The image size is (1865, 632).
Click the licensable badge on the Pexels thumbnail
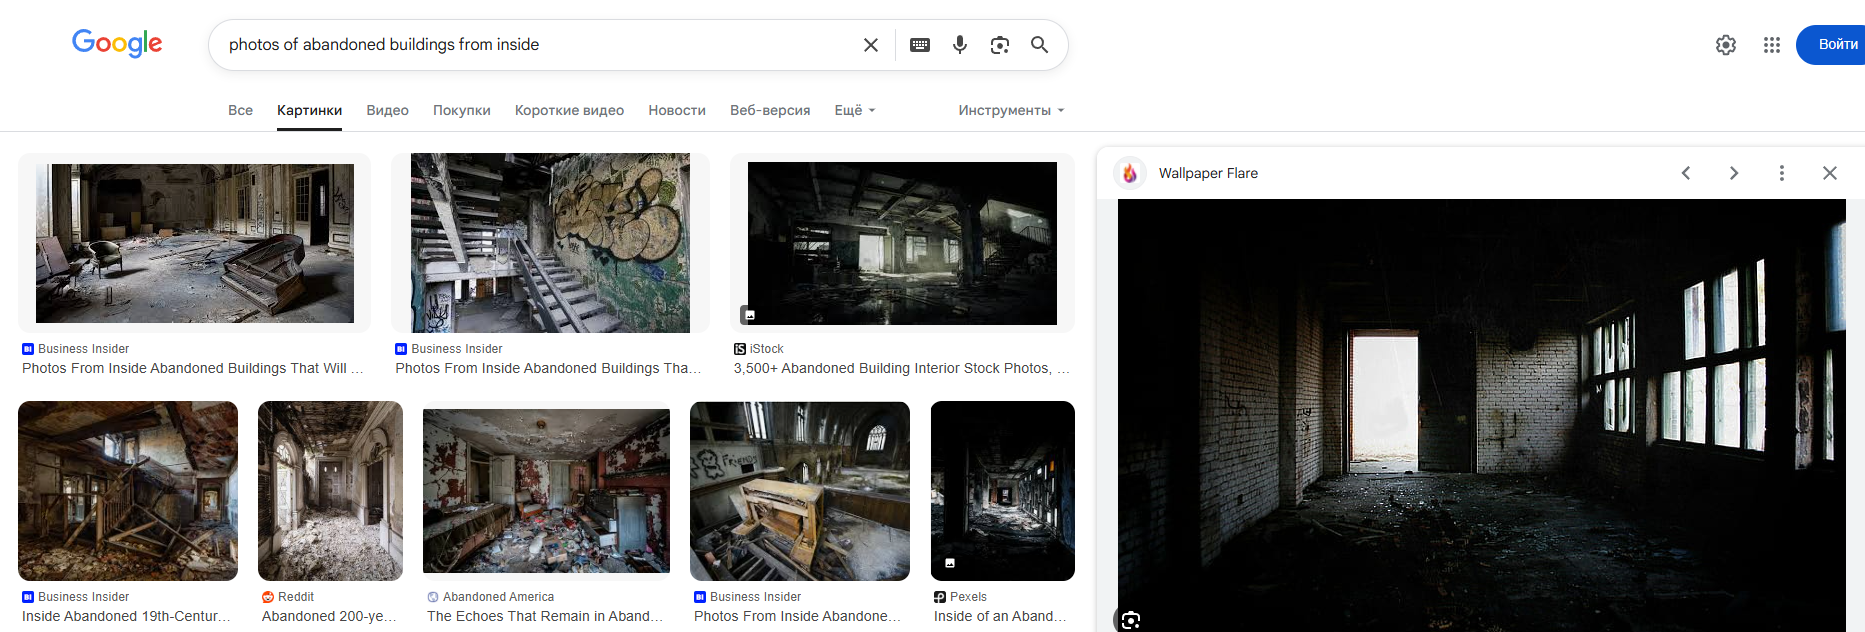[x=950, y=563]
